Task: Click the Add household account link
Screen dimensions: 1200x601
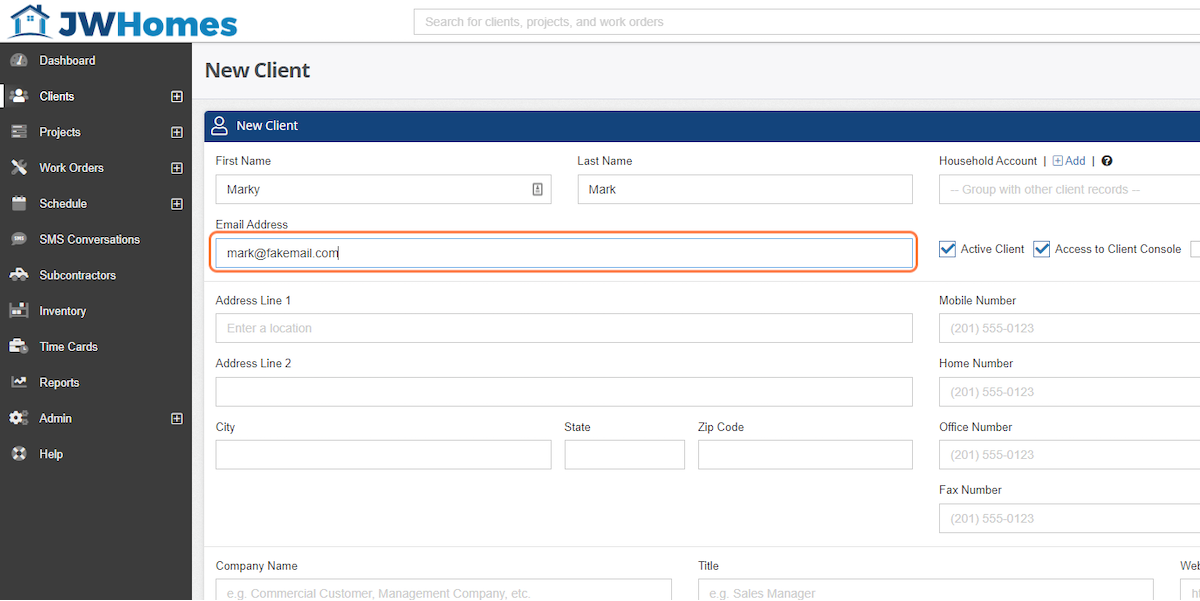Action: (1069, 161)
